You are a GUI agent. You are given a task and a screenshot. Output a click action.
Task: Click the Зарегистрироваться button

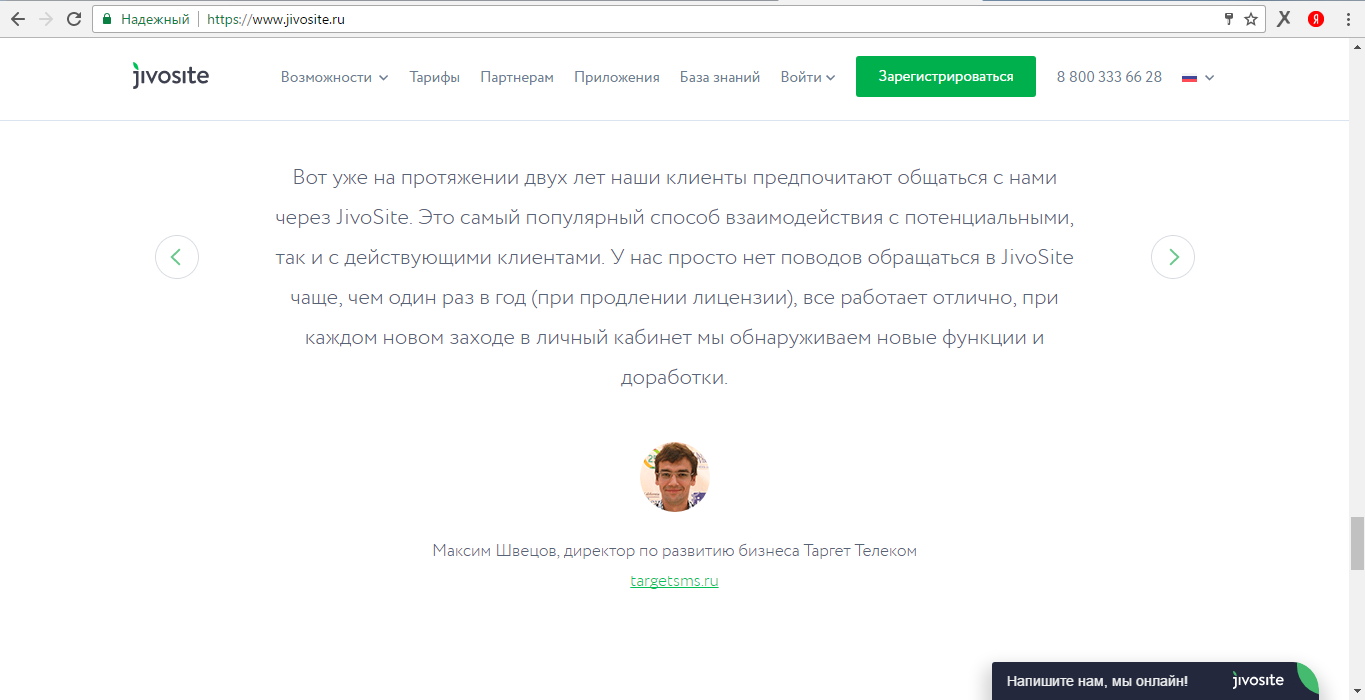point(946,77)
